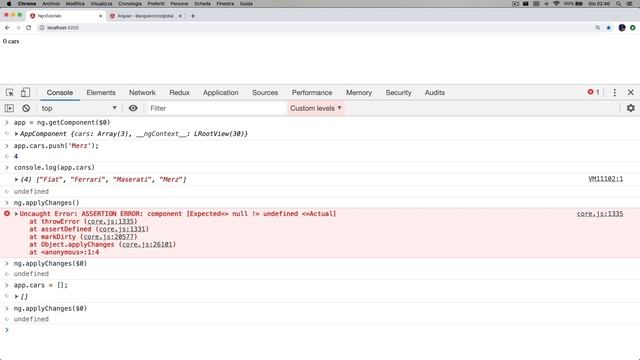This screenshot has width=640, height=360.
Task: Open the JavaScript context 'top' dropdown
Action: tap(78, 108)
